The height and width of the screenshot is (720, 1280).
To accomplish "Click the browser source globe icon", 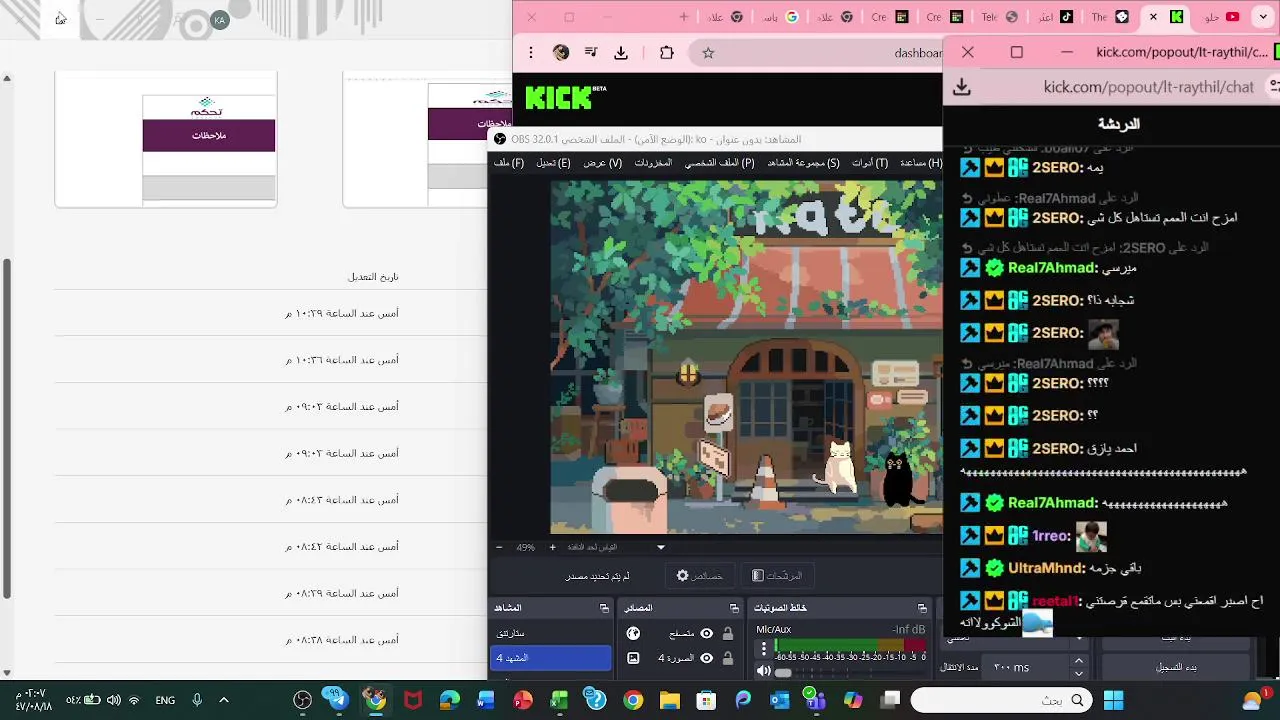I will [x=633, y=633].
